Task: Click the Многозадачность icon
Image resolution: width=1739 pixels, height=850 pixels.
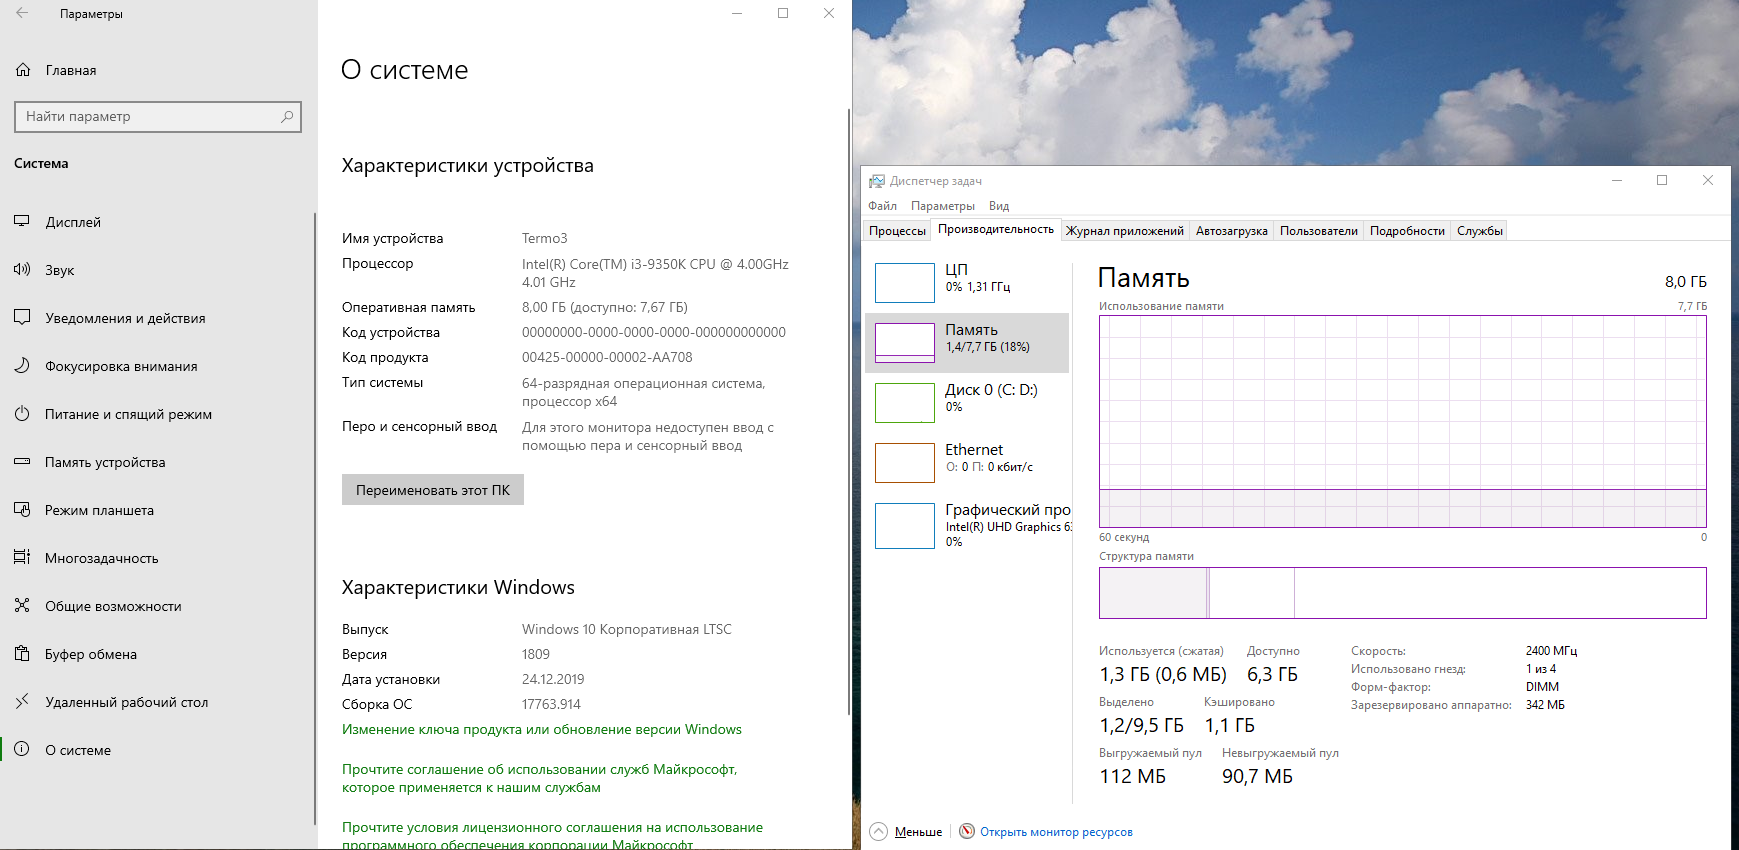Action: [x=22, y=557]
